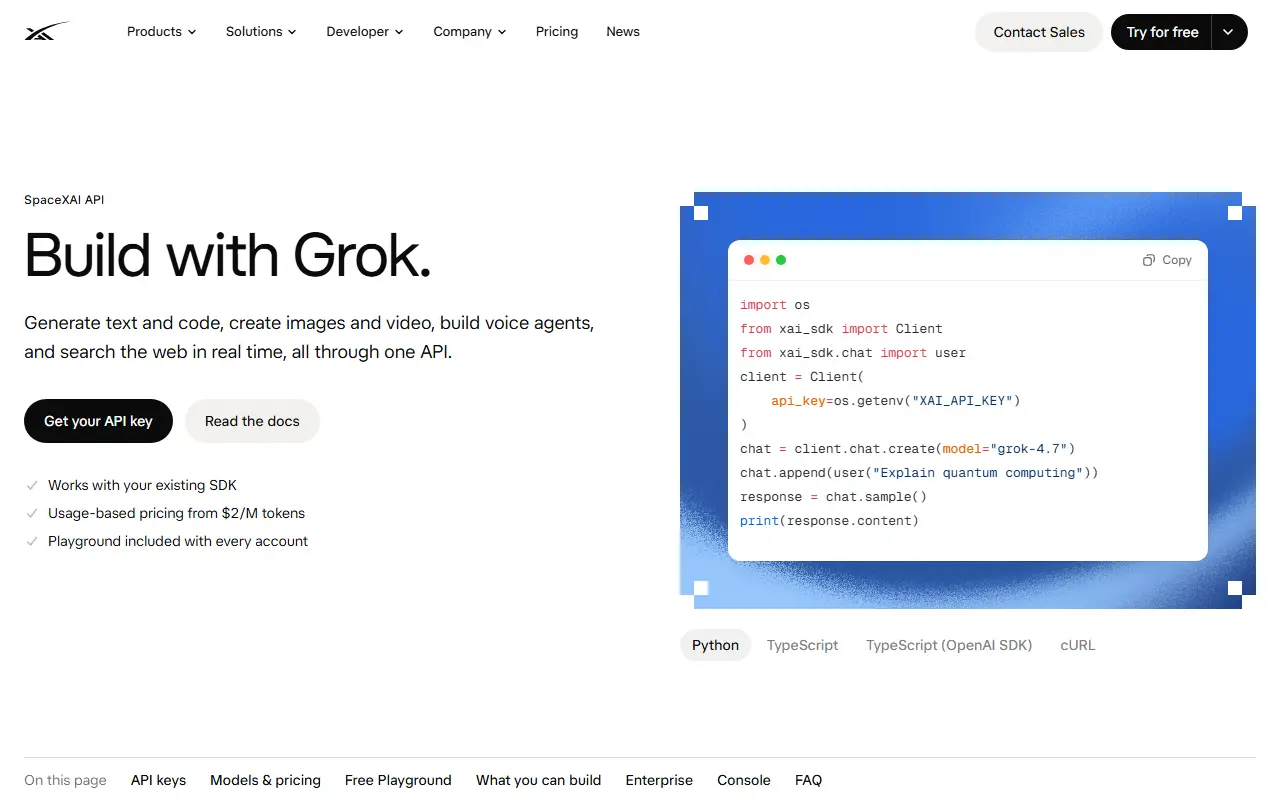This screenshot has width=1280, height=800.
Task: Open Read the docs button
Action: tap(252, 421)
